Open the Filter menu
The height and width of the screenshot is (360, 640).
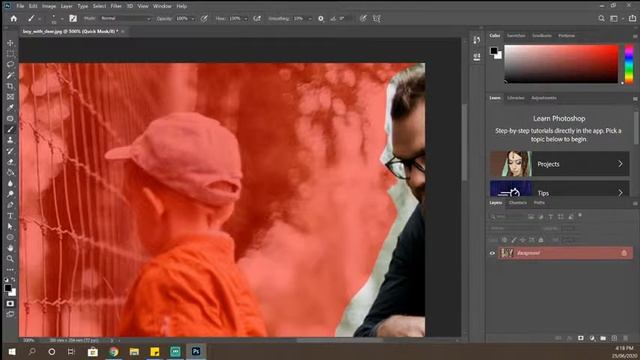click(x=116, y=6)
